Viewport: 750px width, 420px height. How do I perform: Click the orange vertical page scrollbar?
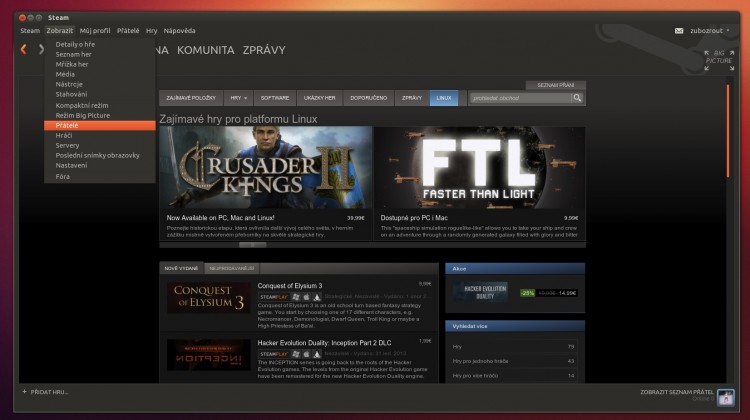[x=728, y=131]
